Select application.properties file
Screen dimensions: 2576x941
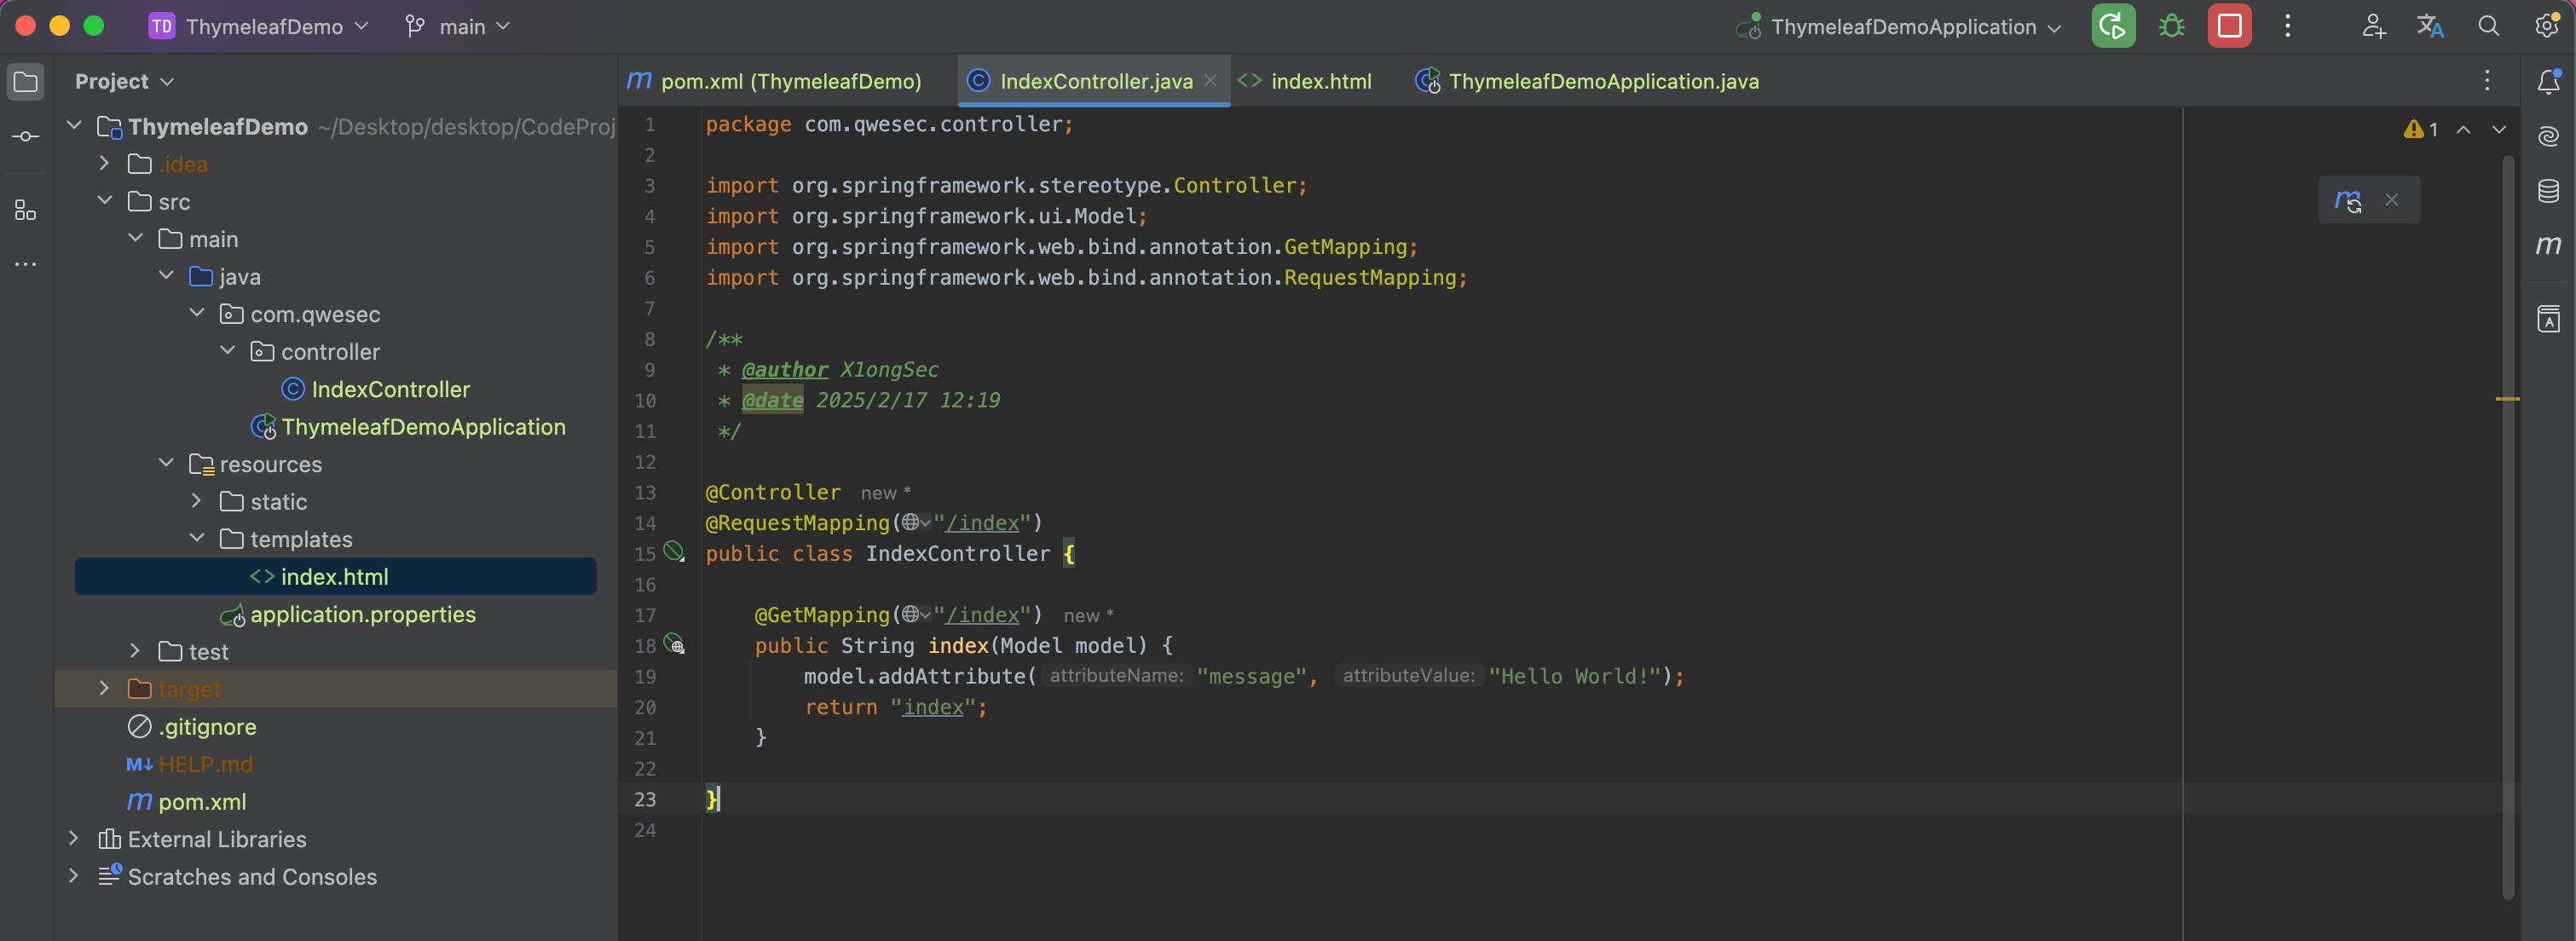363,614
